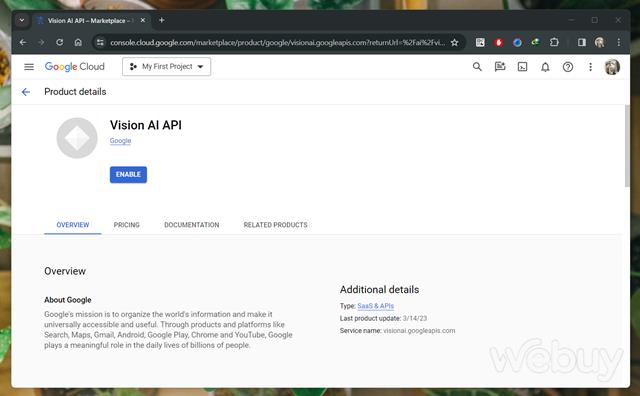Image resolution: width=640 pixels, height=396 pixels.
Task: Go back using the Product details arrow
Action: (x=26, y=92)
